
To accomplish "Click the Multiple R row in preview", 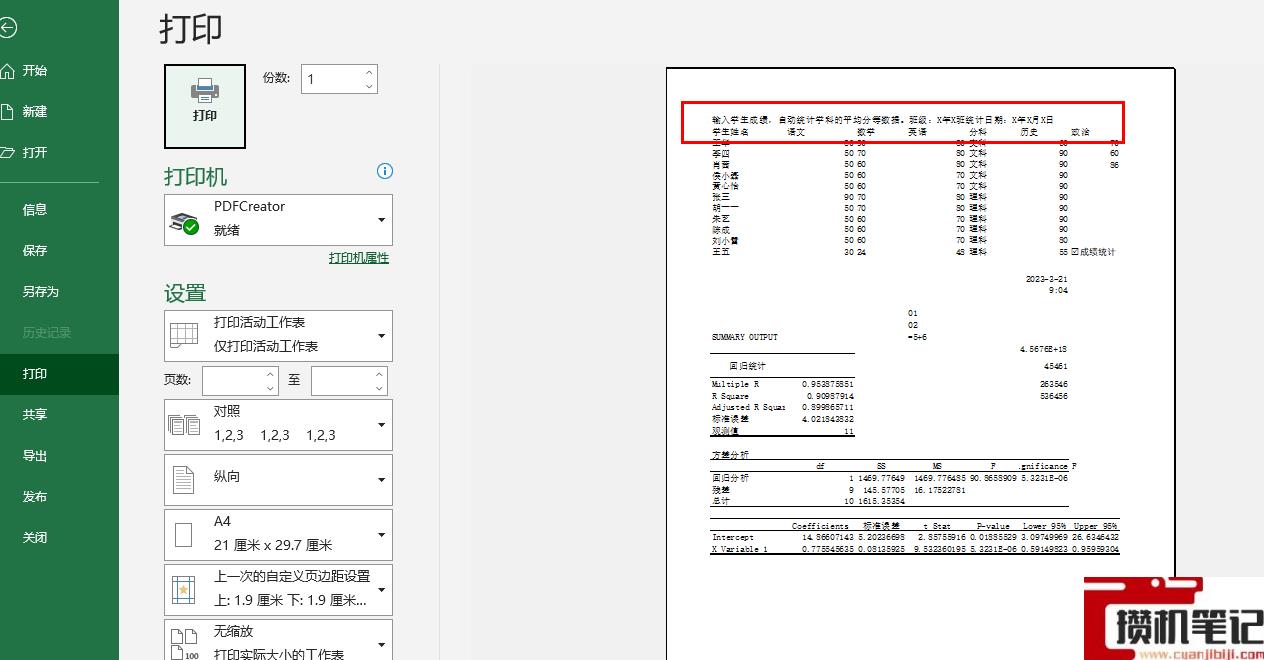I will (x=783, y=384).
